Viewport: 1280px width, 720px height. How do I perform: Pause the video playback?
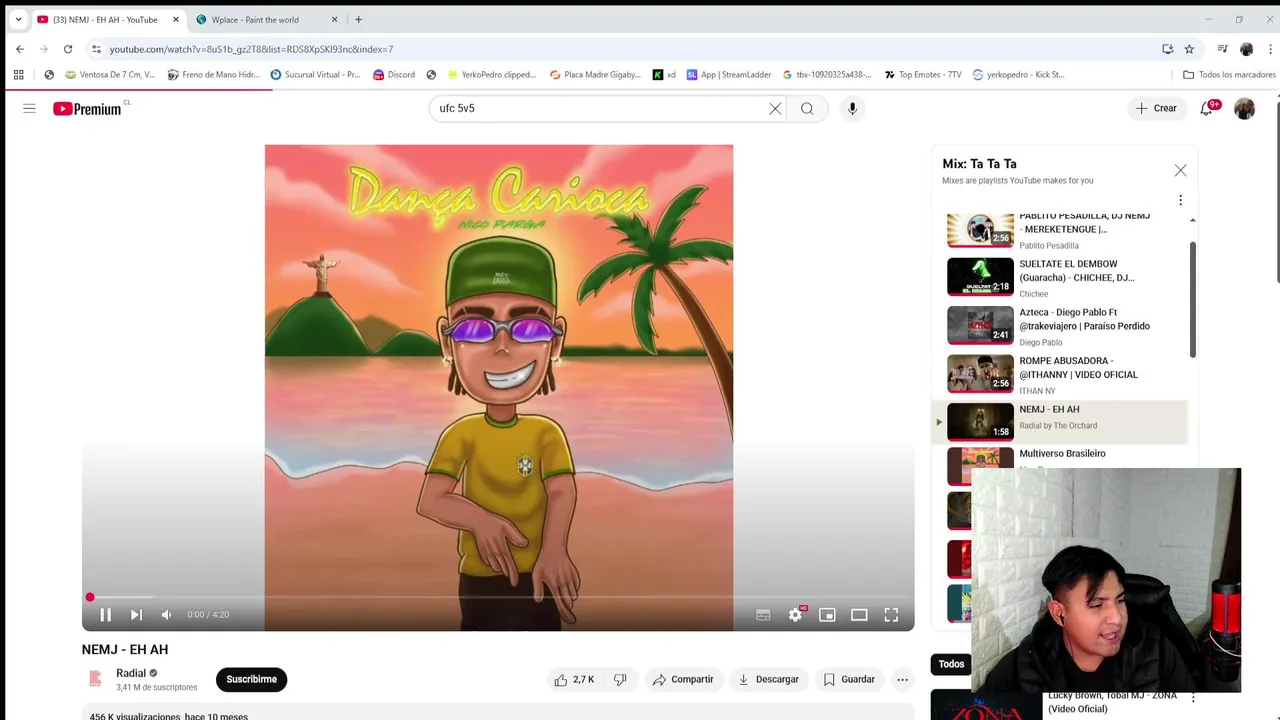click(105, 615)
